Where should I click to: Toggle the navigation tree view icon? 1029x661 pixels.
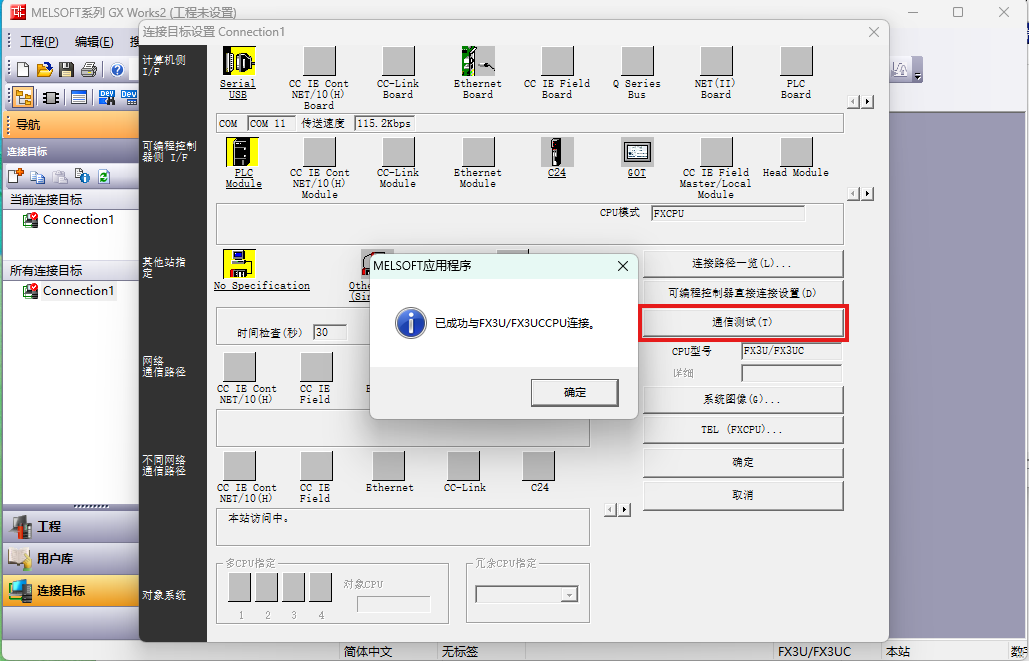click(23, 98)
